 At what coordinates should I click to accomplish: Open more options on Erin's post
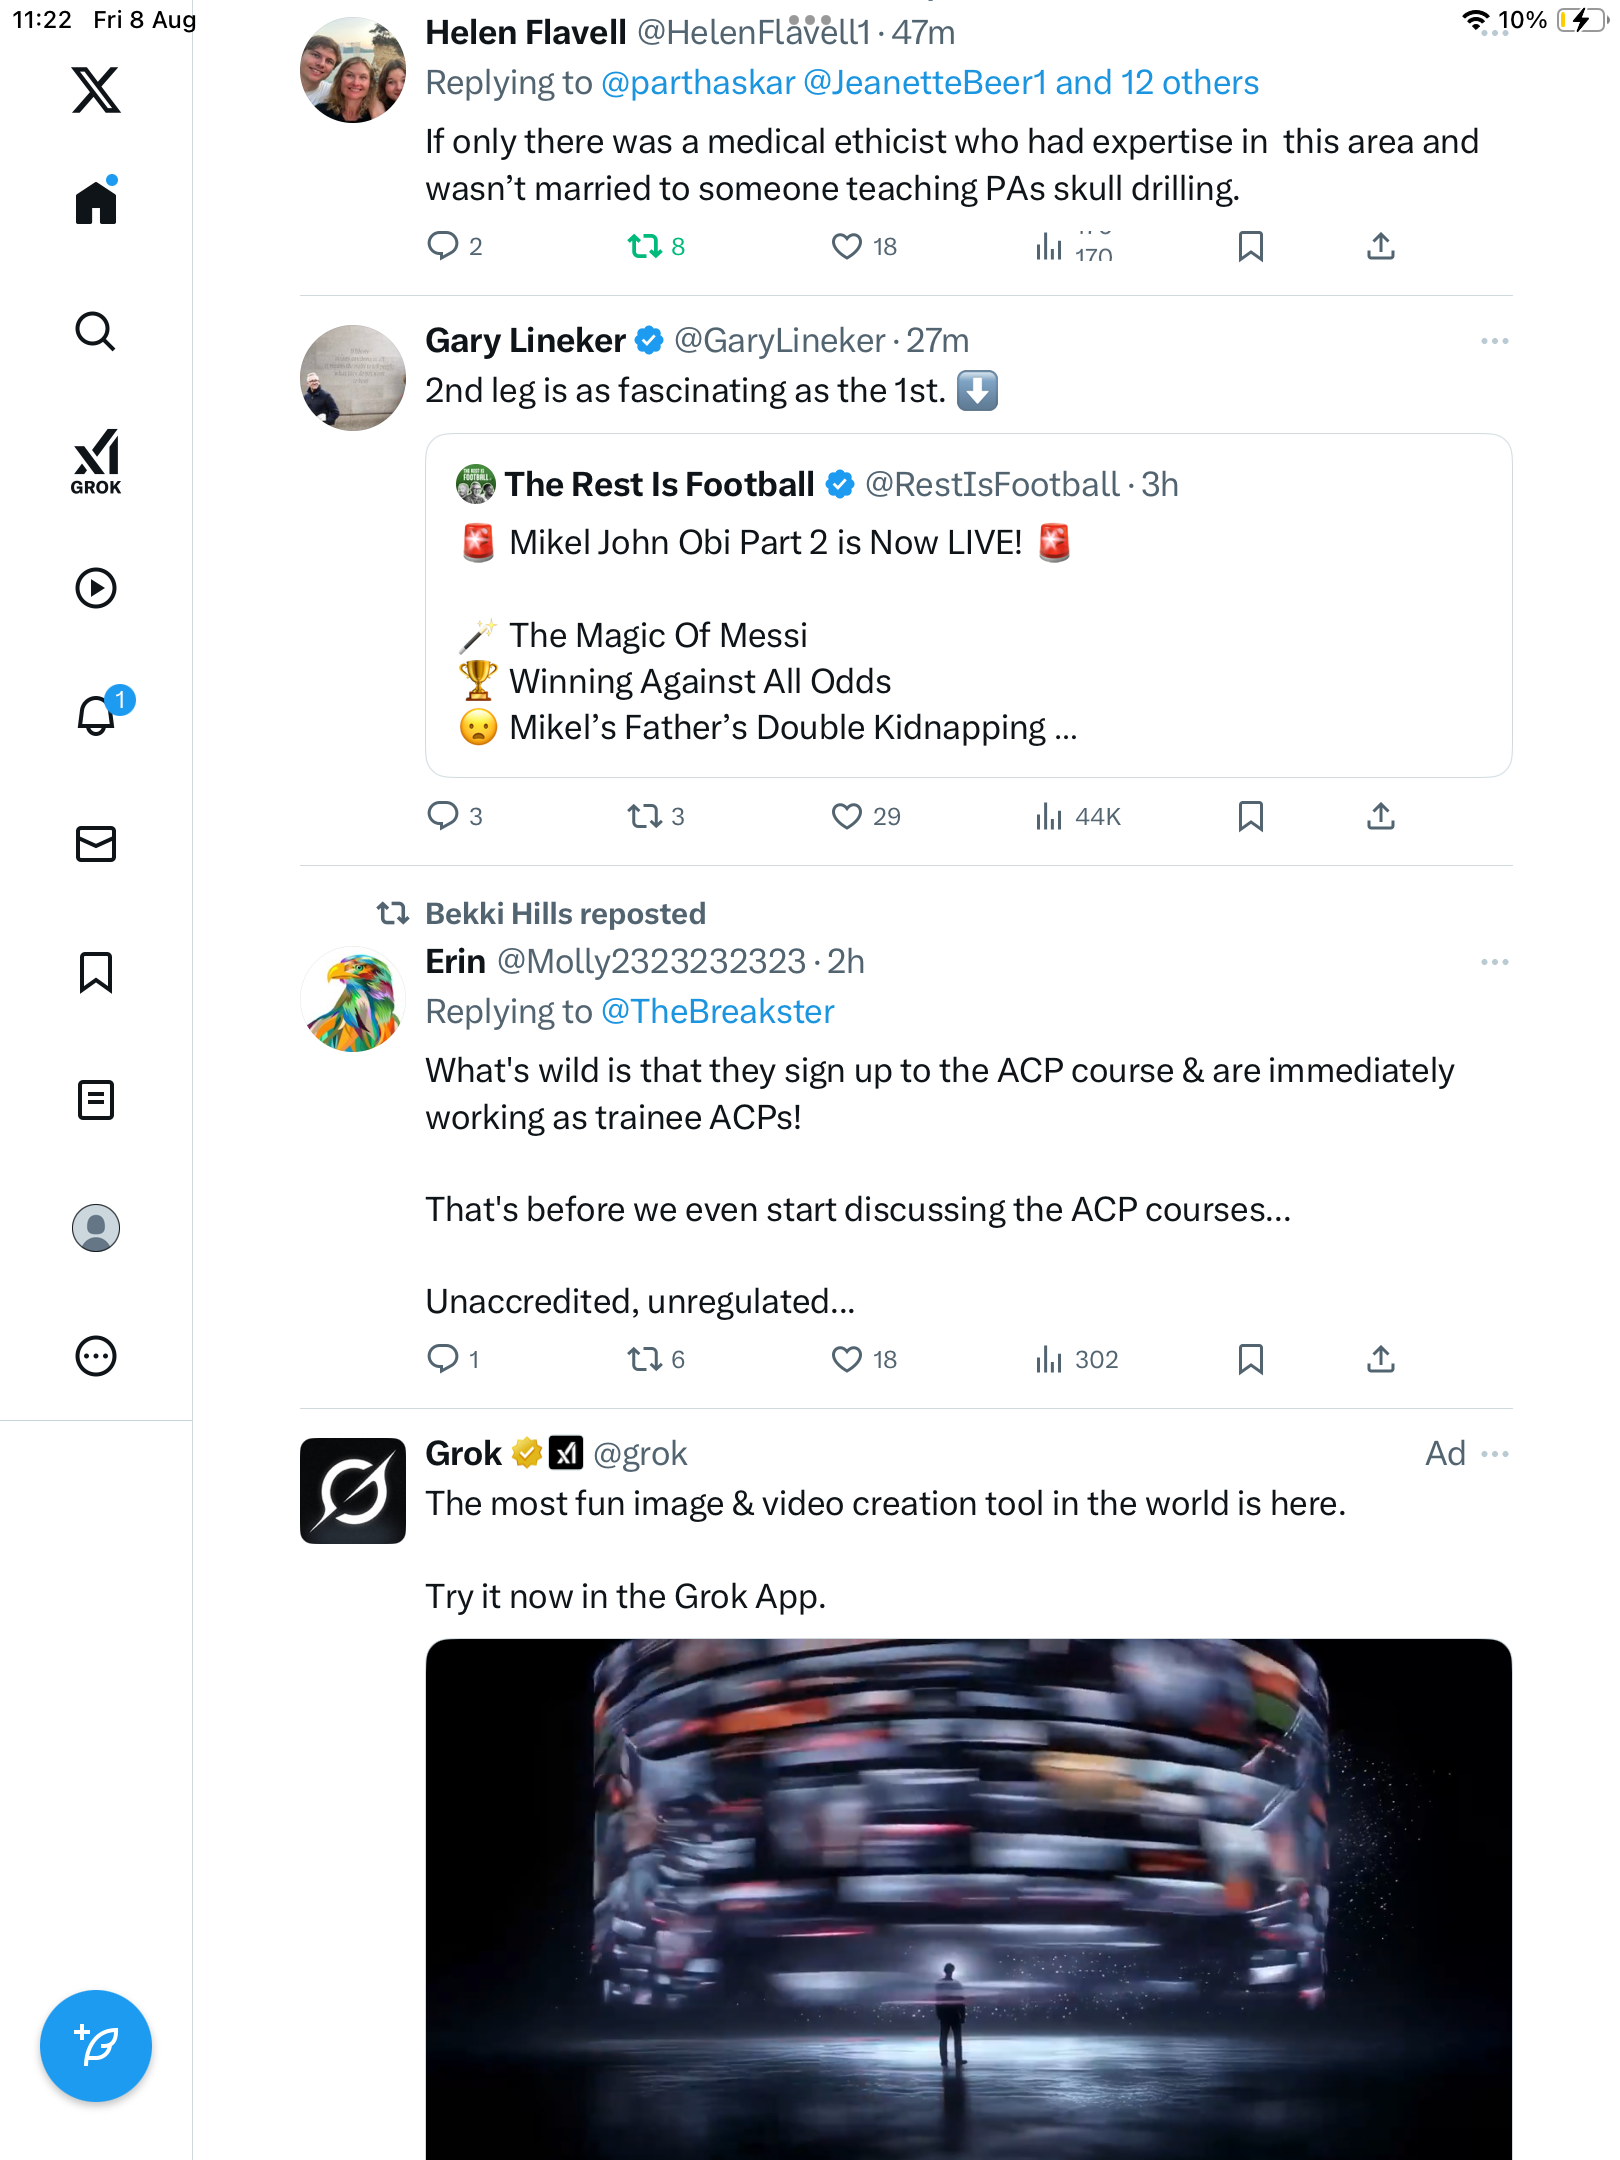(x=1494, y=962)
